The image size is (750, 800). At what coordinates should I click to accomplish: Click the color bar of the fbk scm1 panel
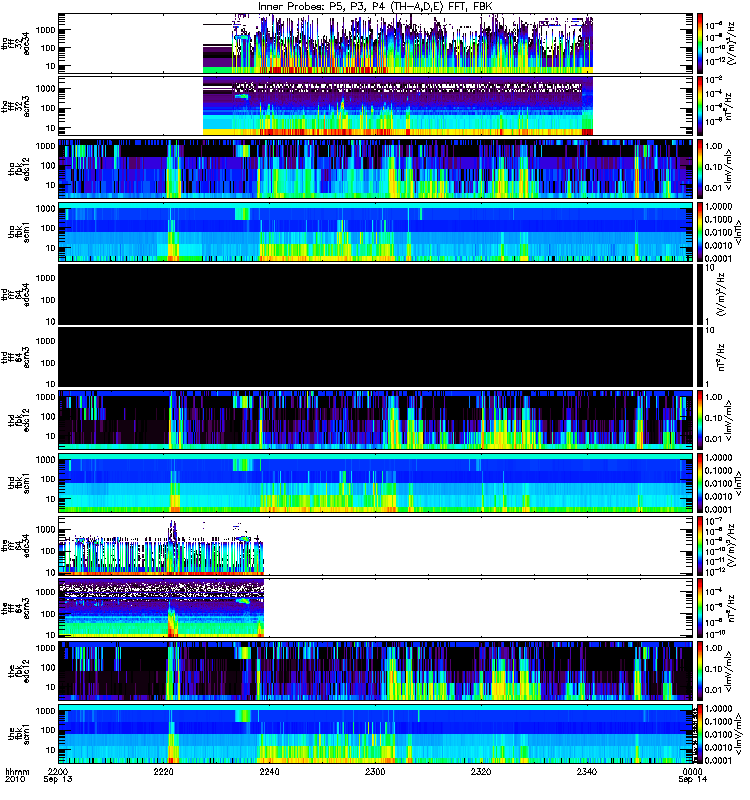click(700, 734)
